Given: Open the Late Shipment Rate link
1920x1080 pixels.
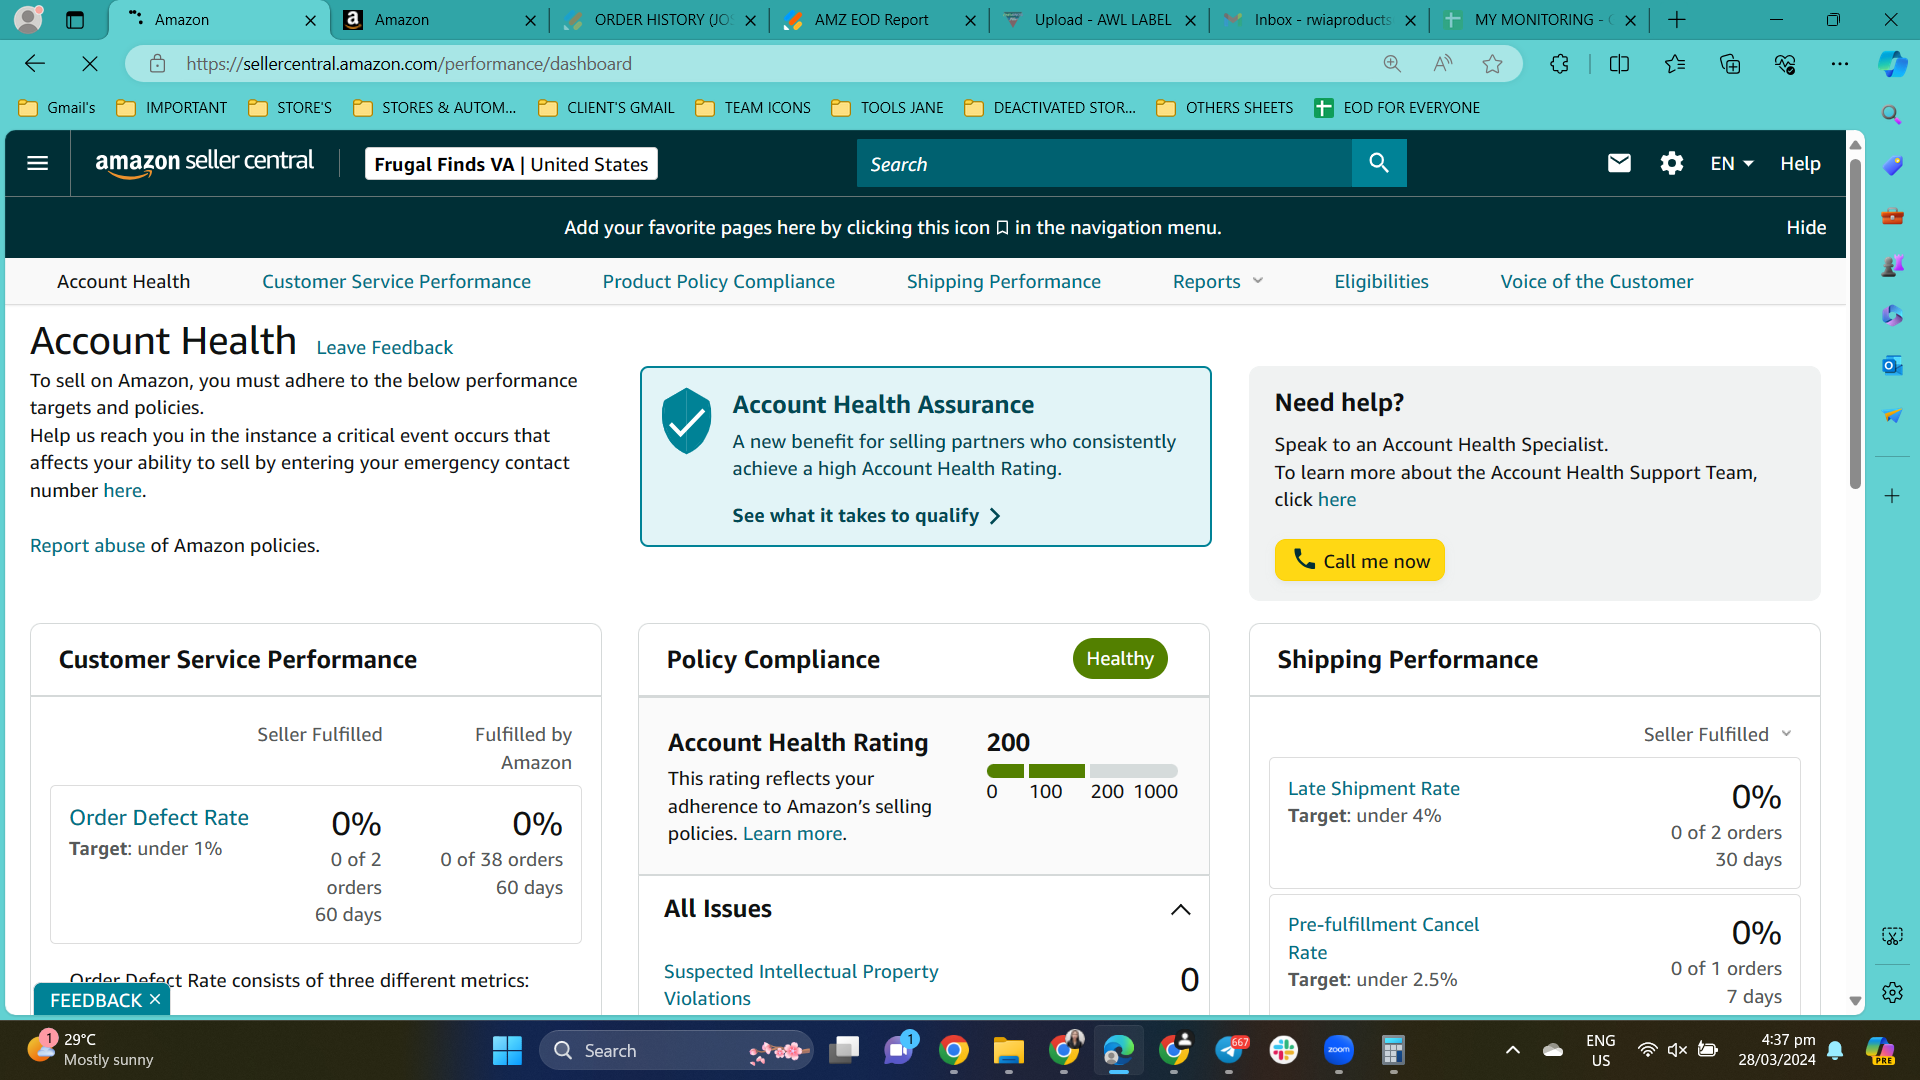Looking at the screenshot, I should (x=1373, y=788).
